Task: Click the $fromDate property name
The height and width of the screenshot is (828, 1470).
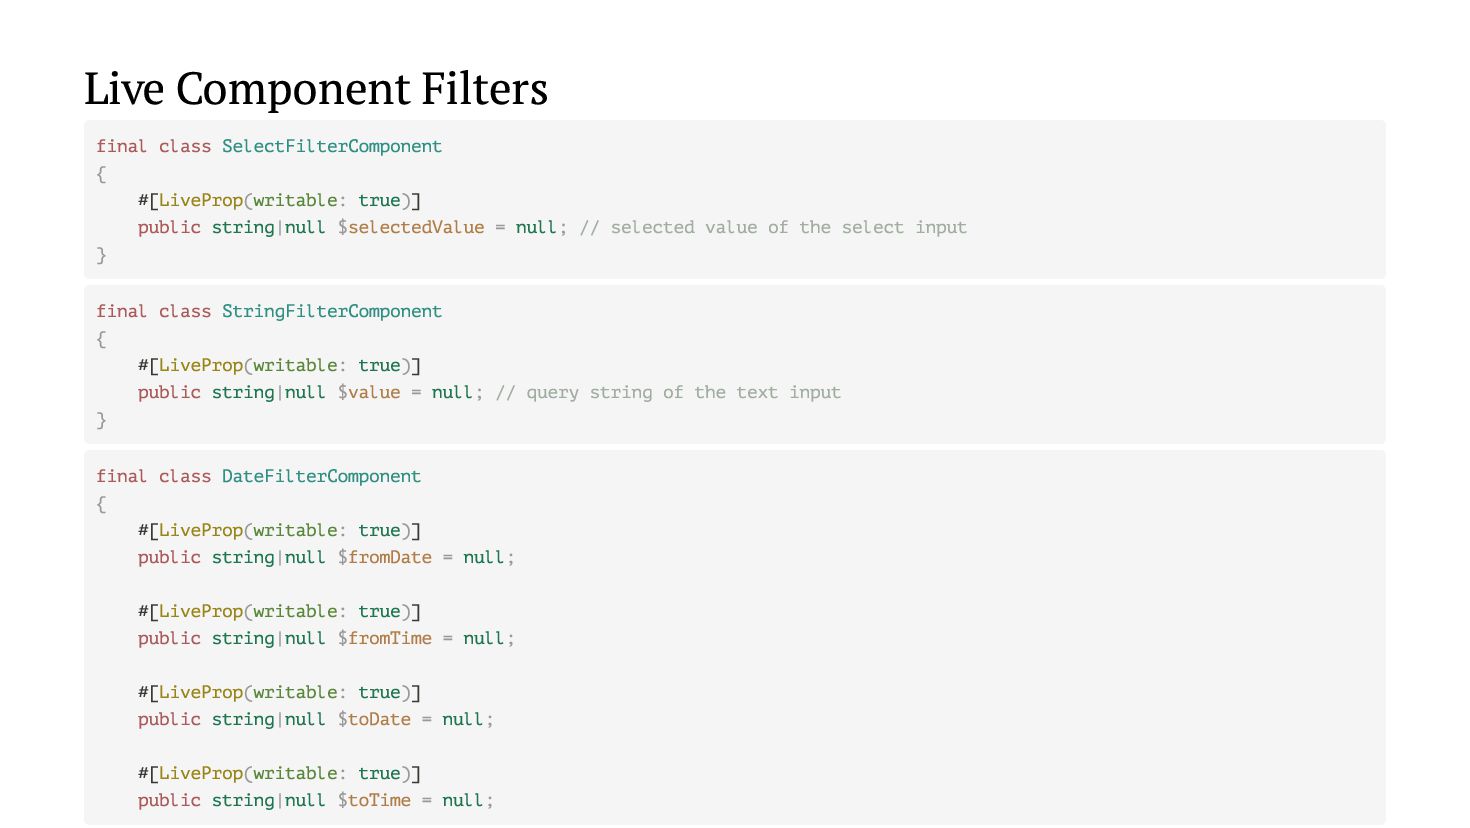Action: click(384, 557)
